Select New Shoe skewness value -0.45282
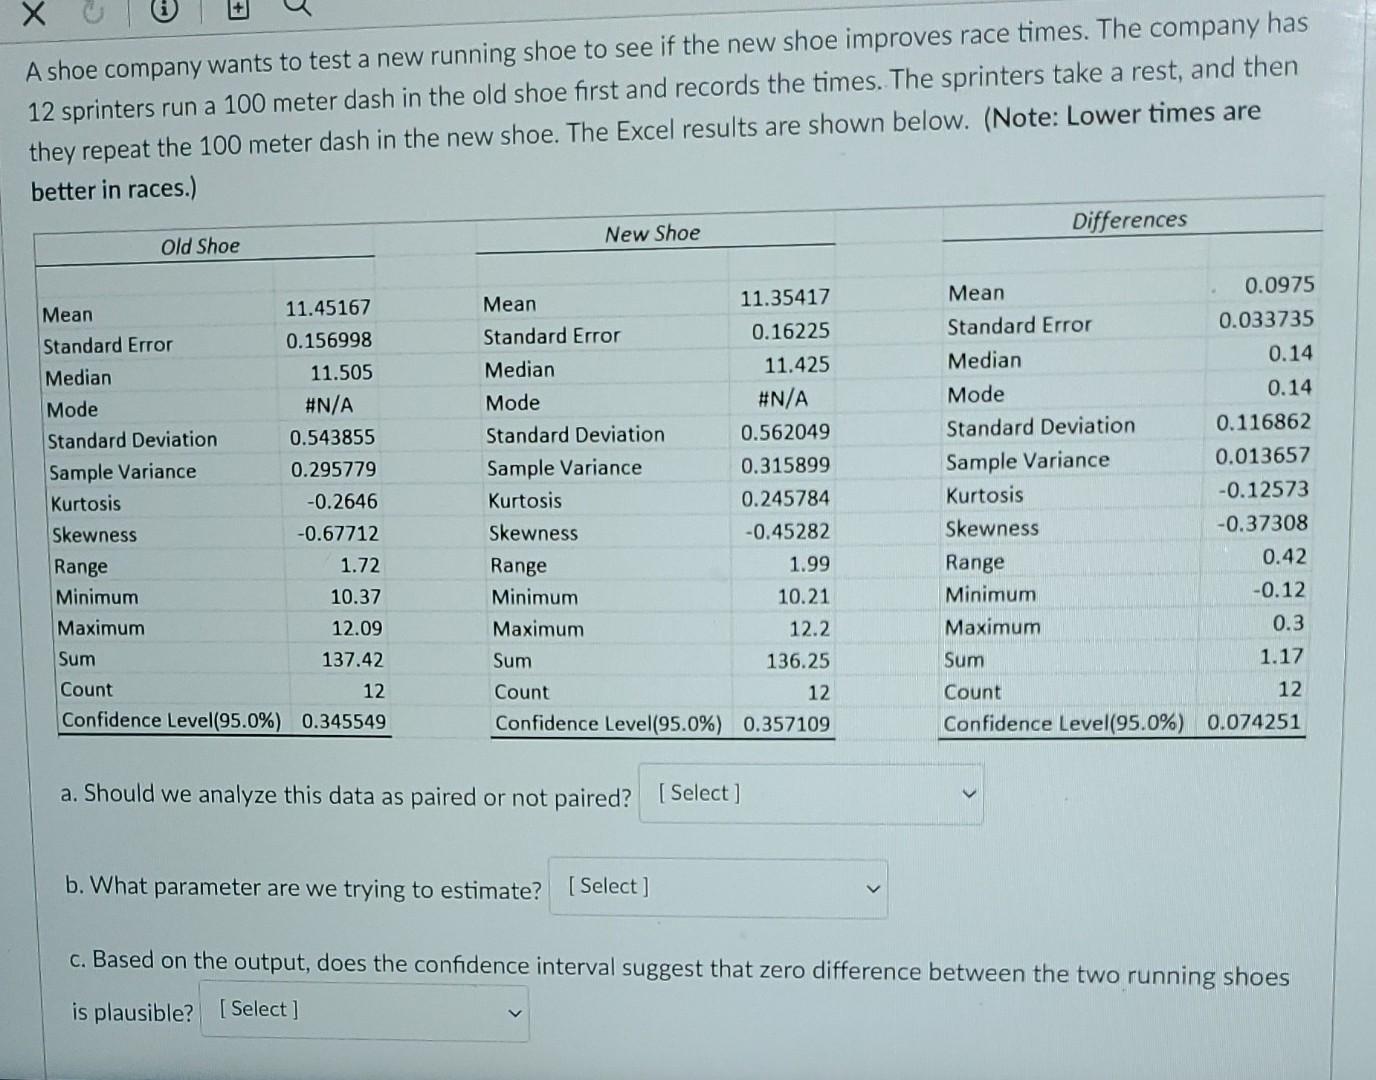The image size is (1376, 1080). (787, 531)
